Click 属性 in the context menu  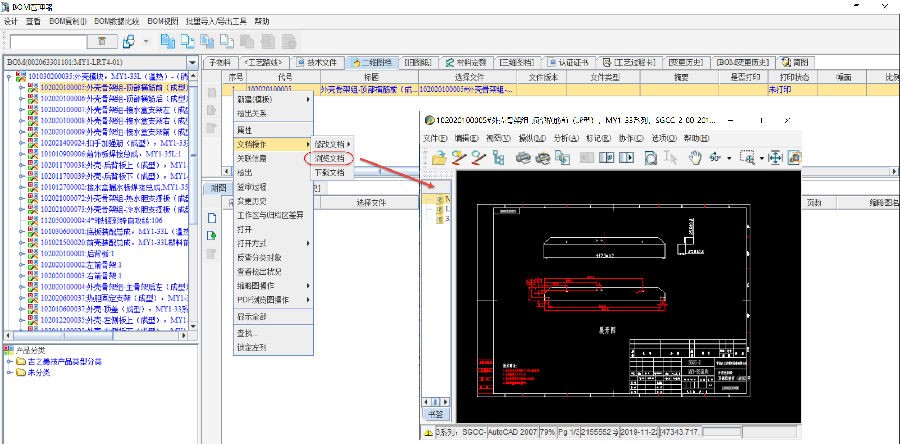point(244,130)
